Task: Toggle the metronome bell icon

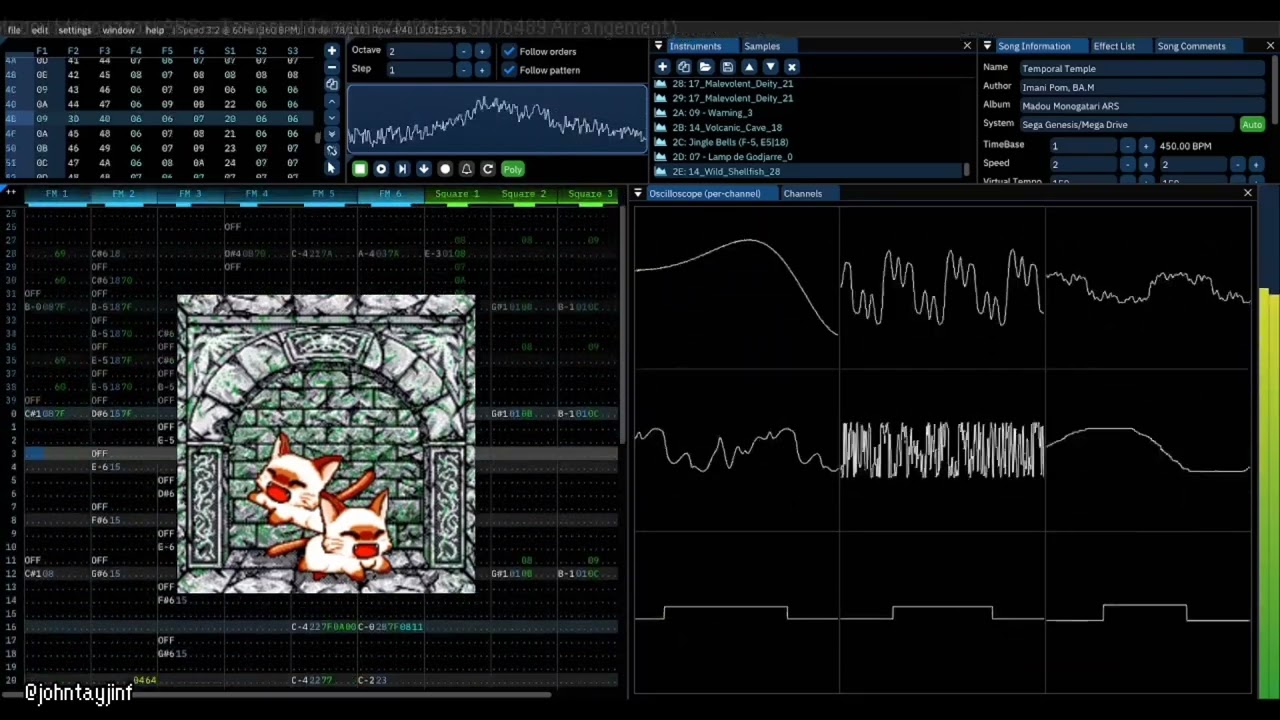Action: click(x=466, y=169)
